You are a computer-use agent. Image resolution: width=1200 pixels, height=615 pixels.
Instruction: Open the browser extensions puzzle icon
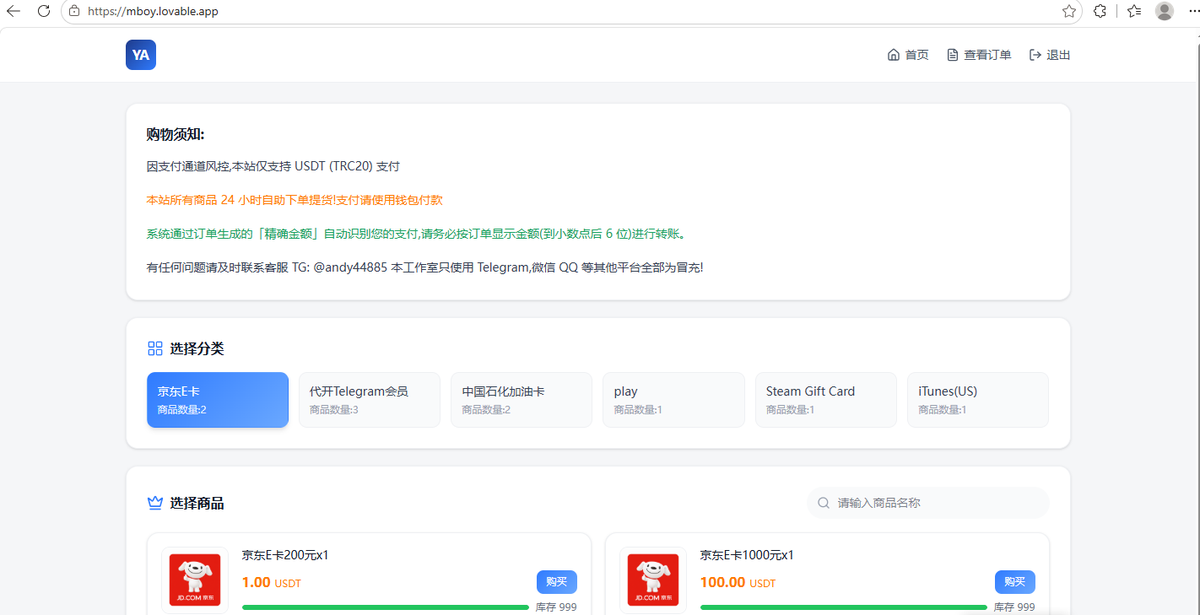coord(1100,11)
